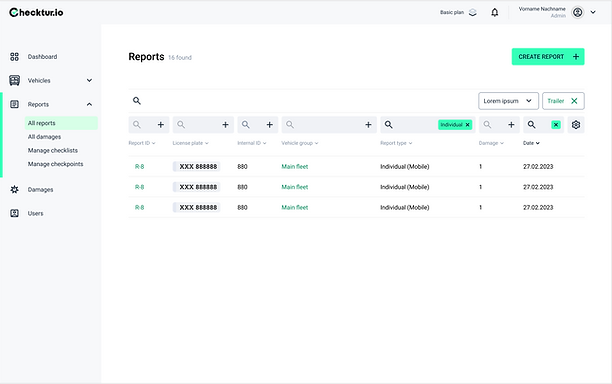Open All damages in sidebar
This screenshot has width=612, height=384.
[44, 137]
